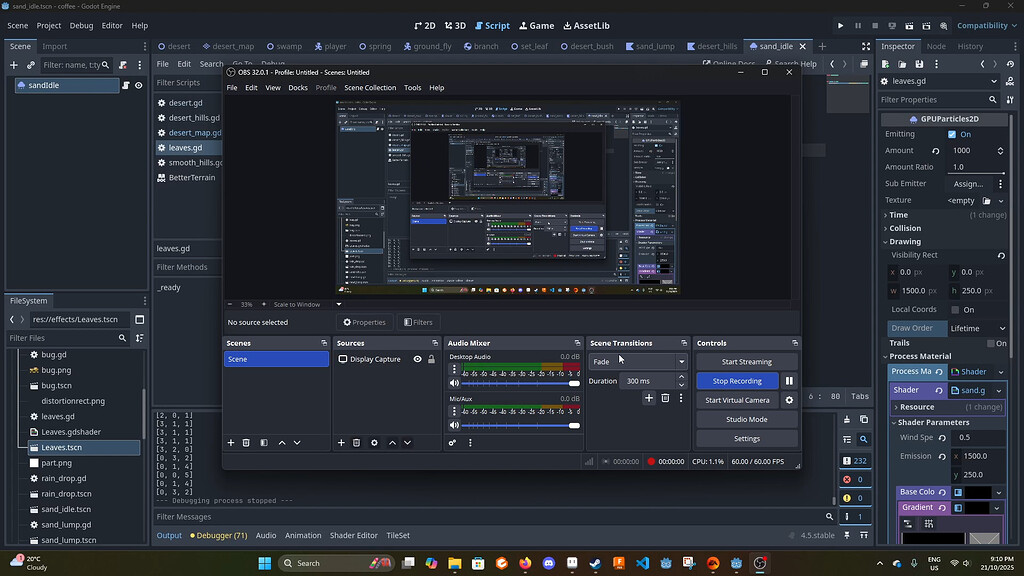Open Compatibility renderer dropdown
The width and height of the screenshot is (1024, 576).
coord(986,25)
